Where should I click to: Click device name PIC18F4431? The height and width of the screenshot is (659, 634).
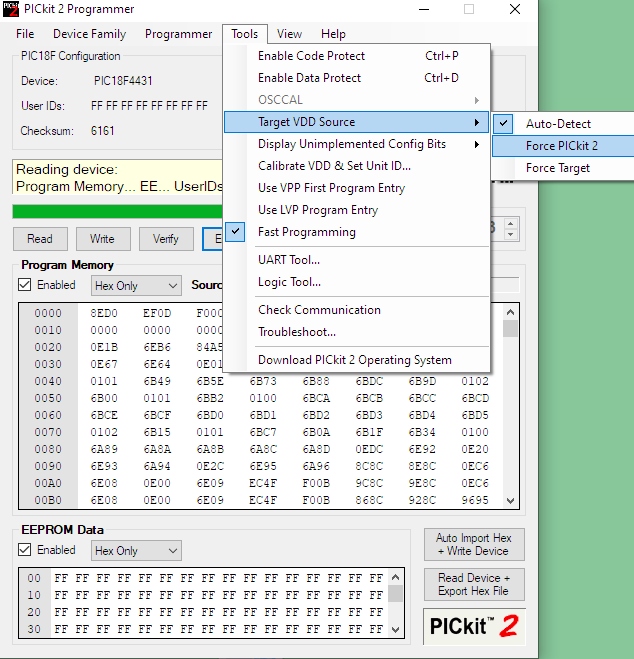tap(123, 81)
